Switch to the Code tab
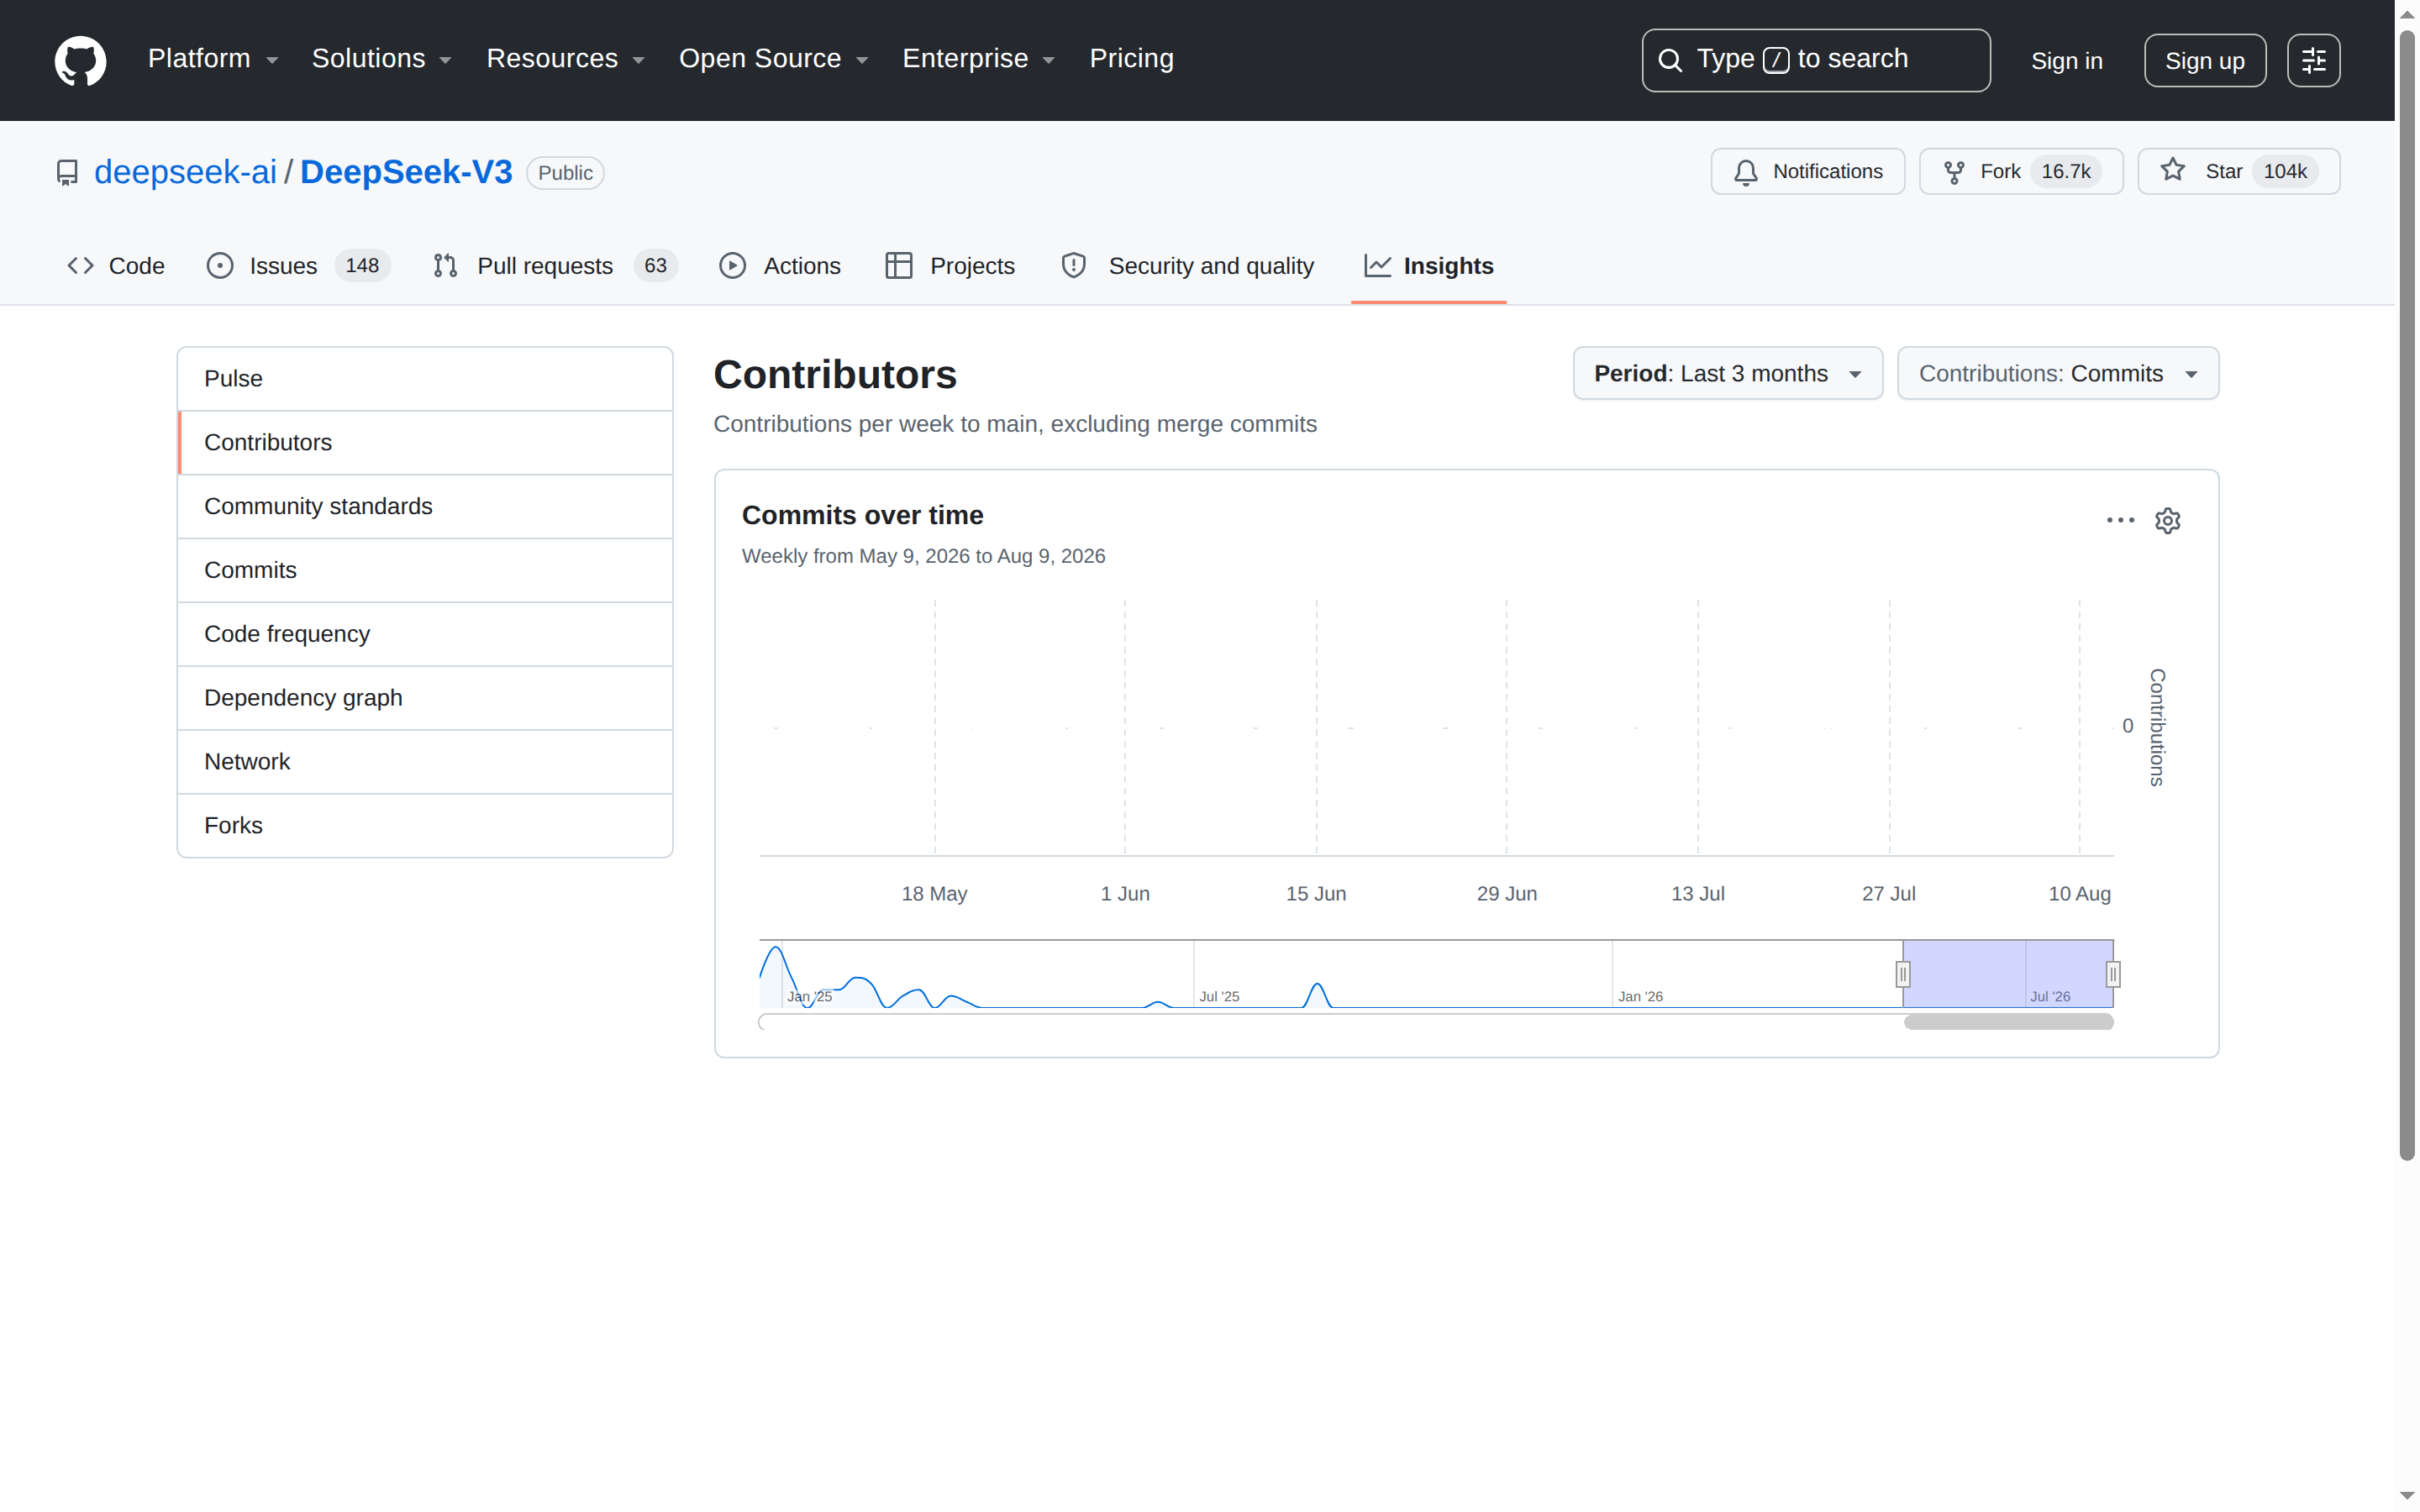2420x1512 pixels. pos(116,266)
